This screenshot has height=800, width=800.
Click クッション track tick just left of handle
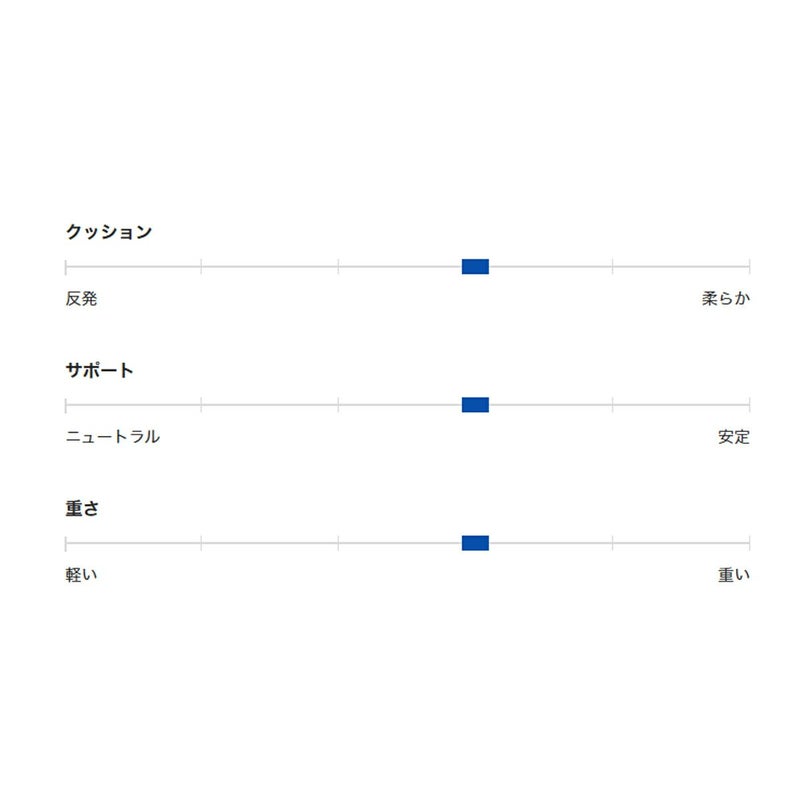pos(338,266)
